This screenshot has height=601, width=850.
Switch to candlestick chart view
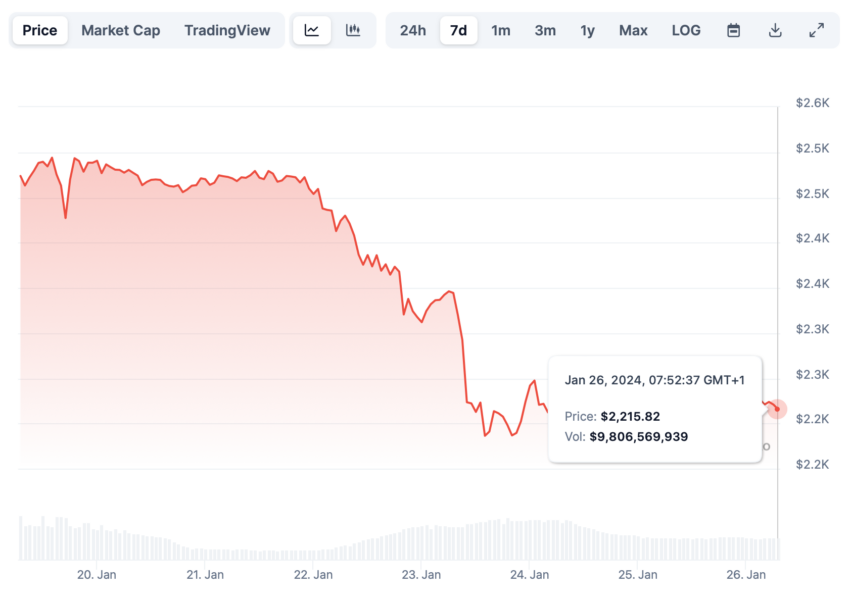[353, 30]
